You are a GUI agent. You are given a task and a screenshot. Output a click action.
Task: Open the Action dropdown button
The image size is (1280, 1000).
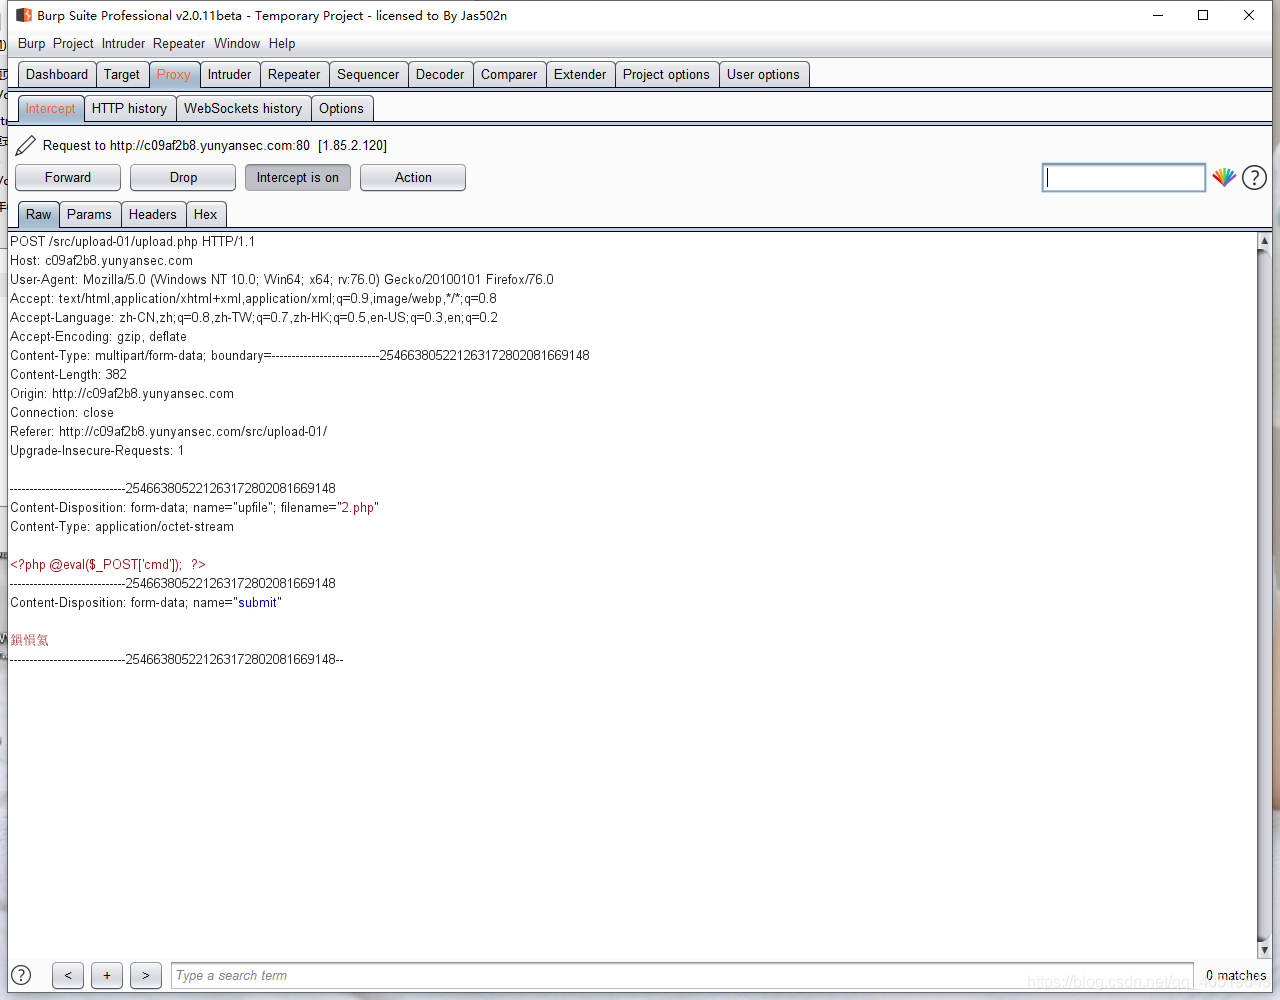pyautogui.click(x=413, y=178)
